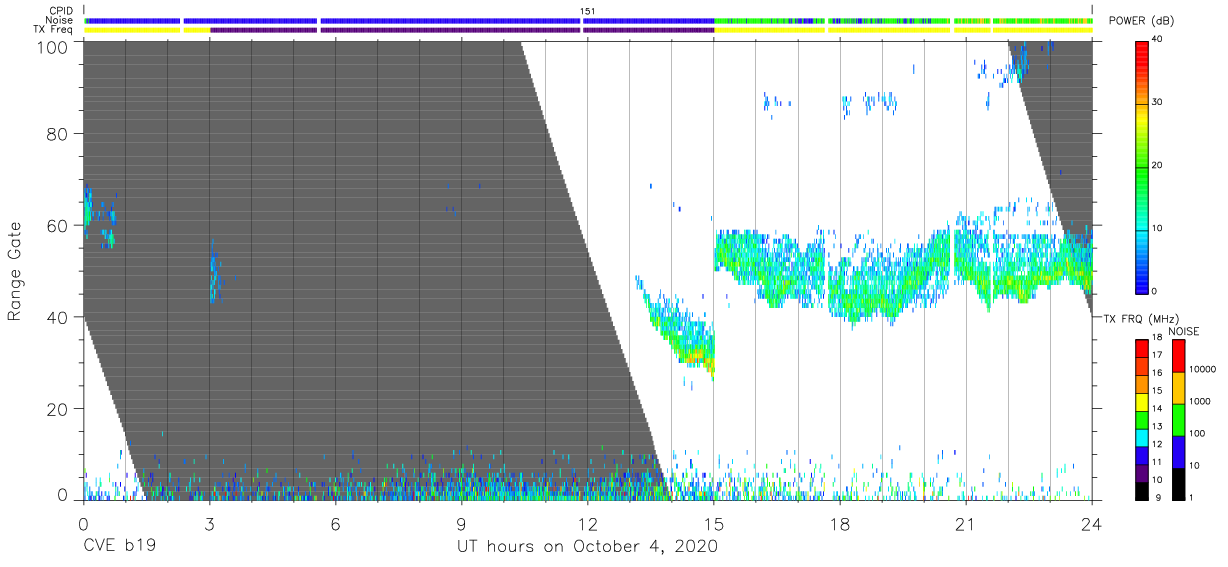The height and width of the screenshot is (567, 1228).
Task: Click the x-axis hour label "24"
Action: [x=1092, y=522]
